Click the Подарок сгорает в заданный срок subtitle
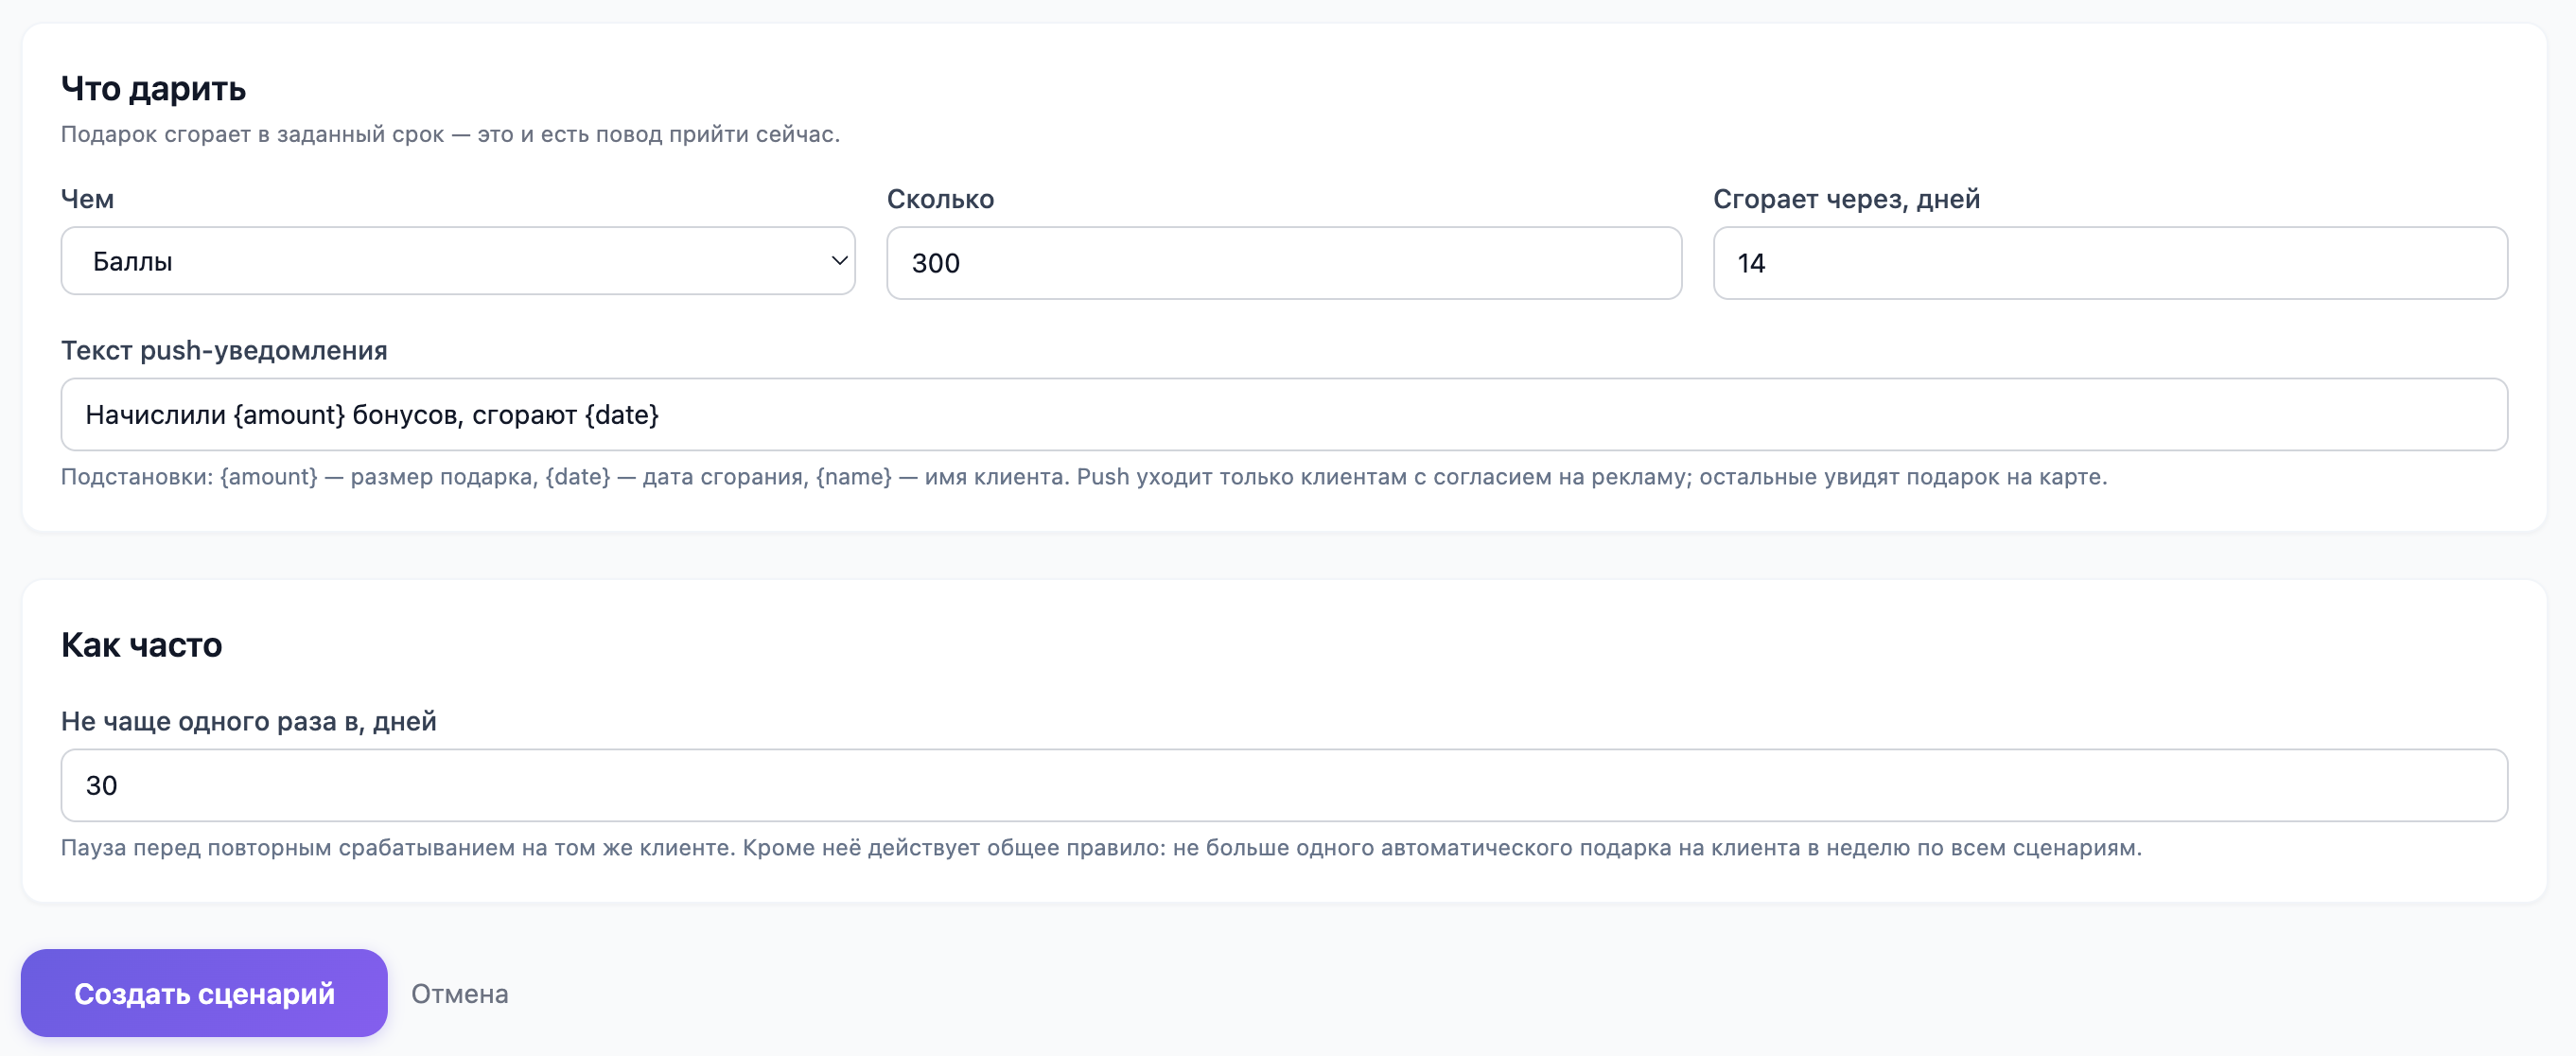Viewport: 2576px width, 1056px height. point(450,134)
